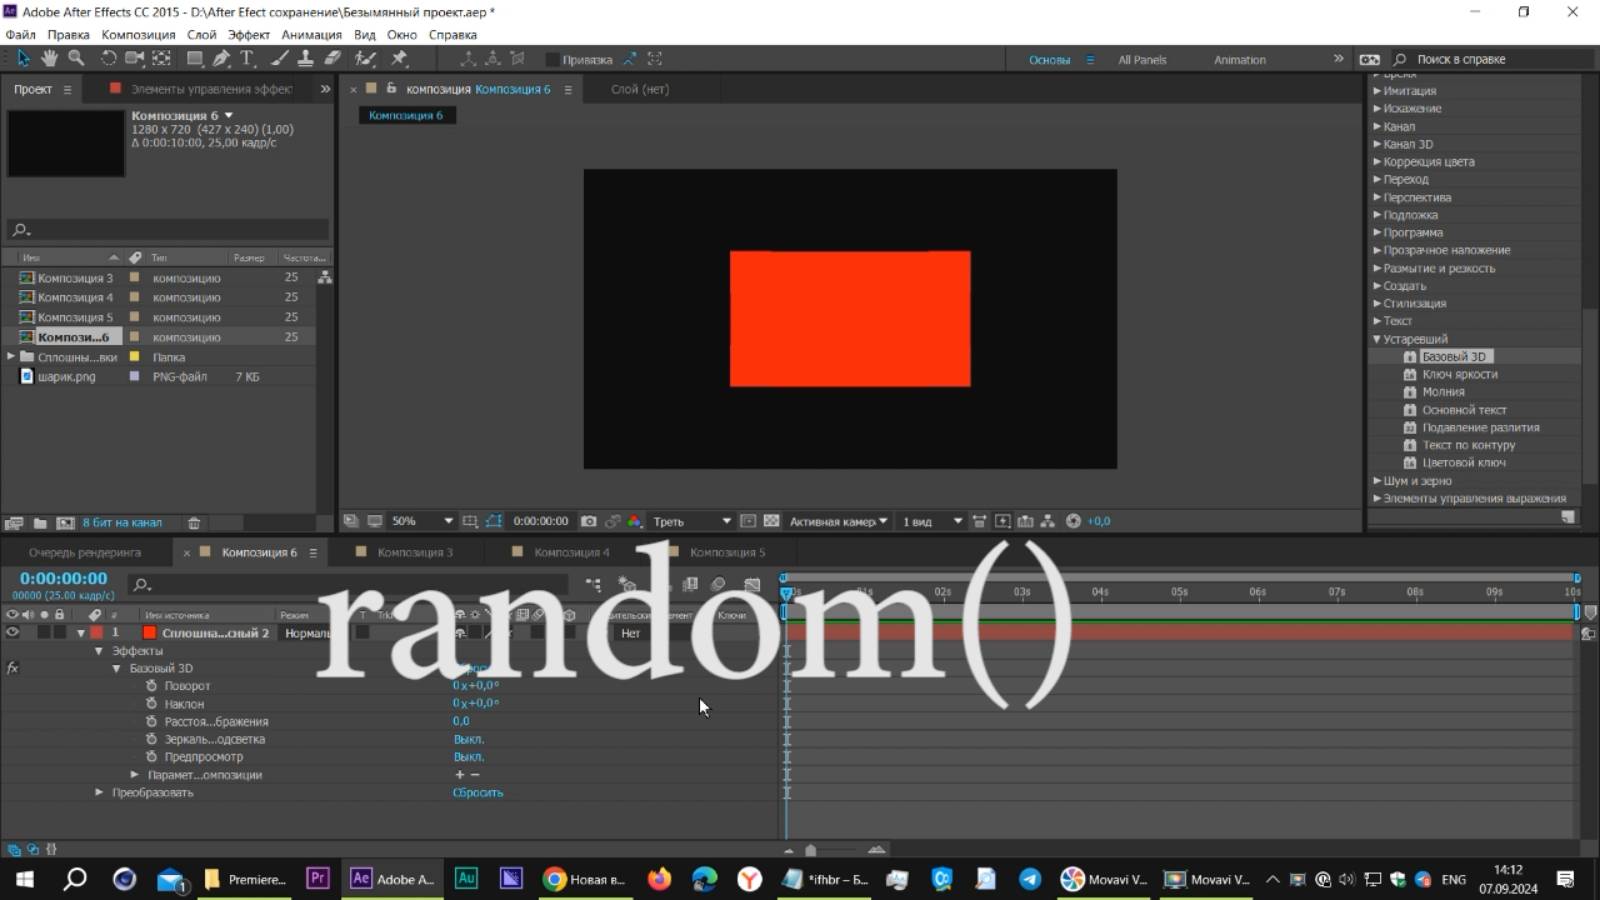1600x900 pixels.
Task: Click the reset exposure icon
Action: [x=1073, y=521]
